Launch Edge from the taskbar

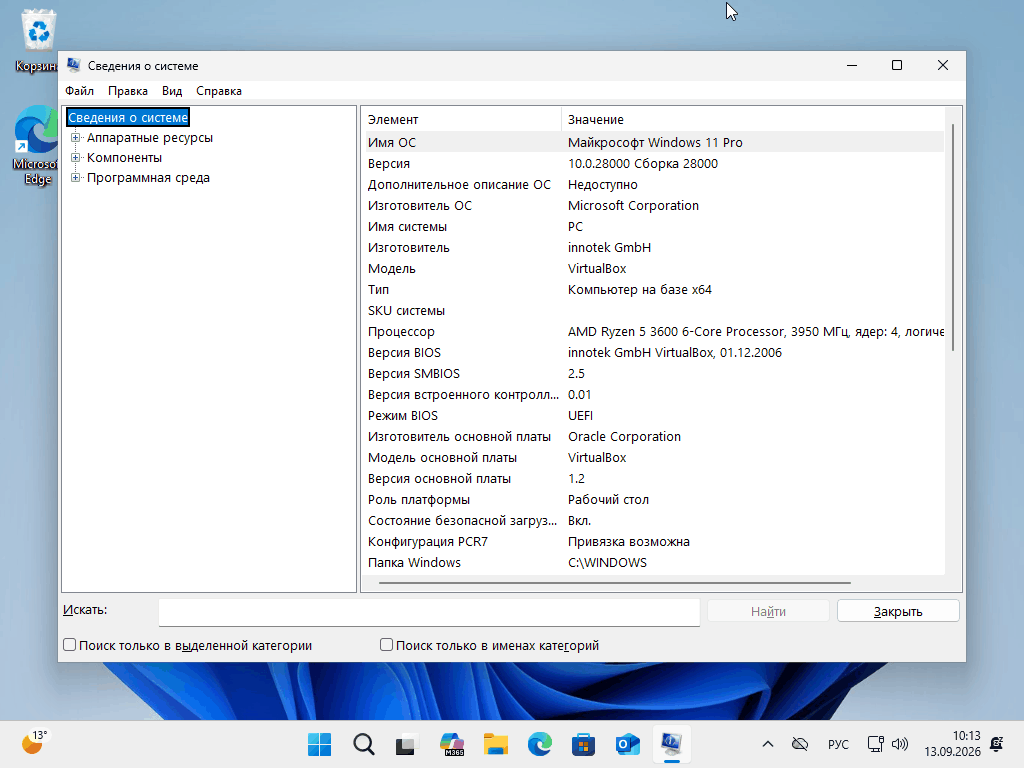539,744
